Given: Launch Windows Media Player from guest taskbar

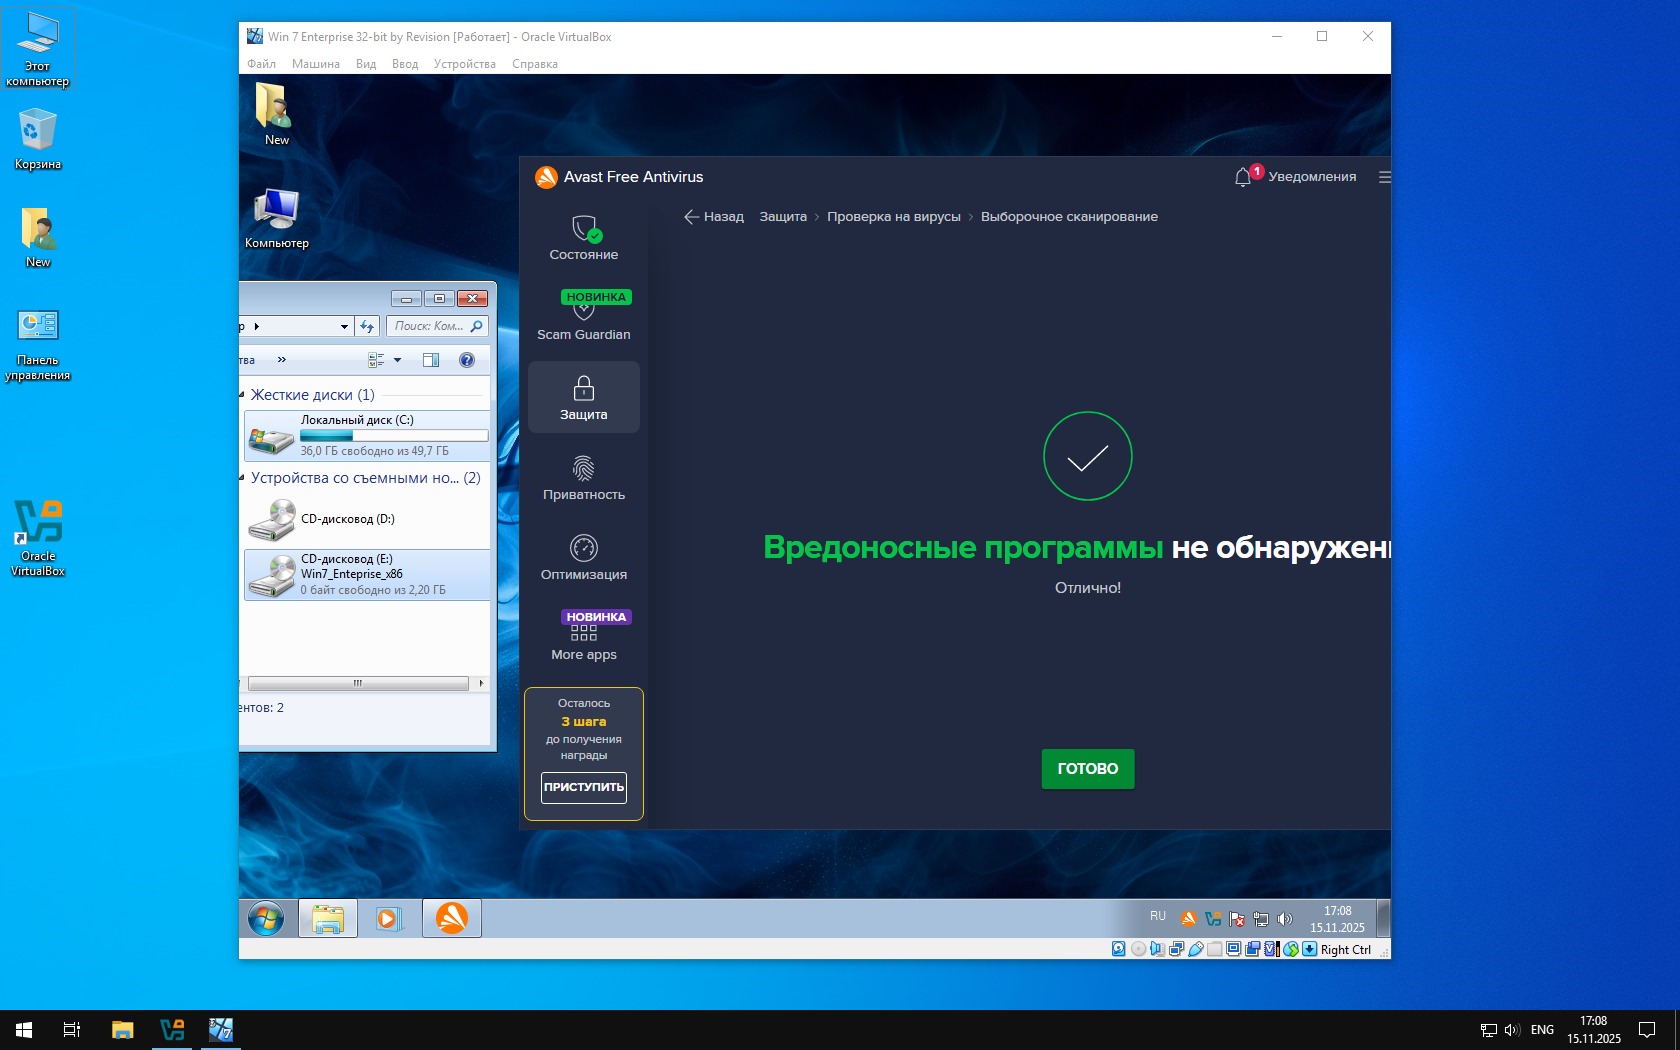Looking at the screenshot, I should (x=388, y=918).
